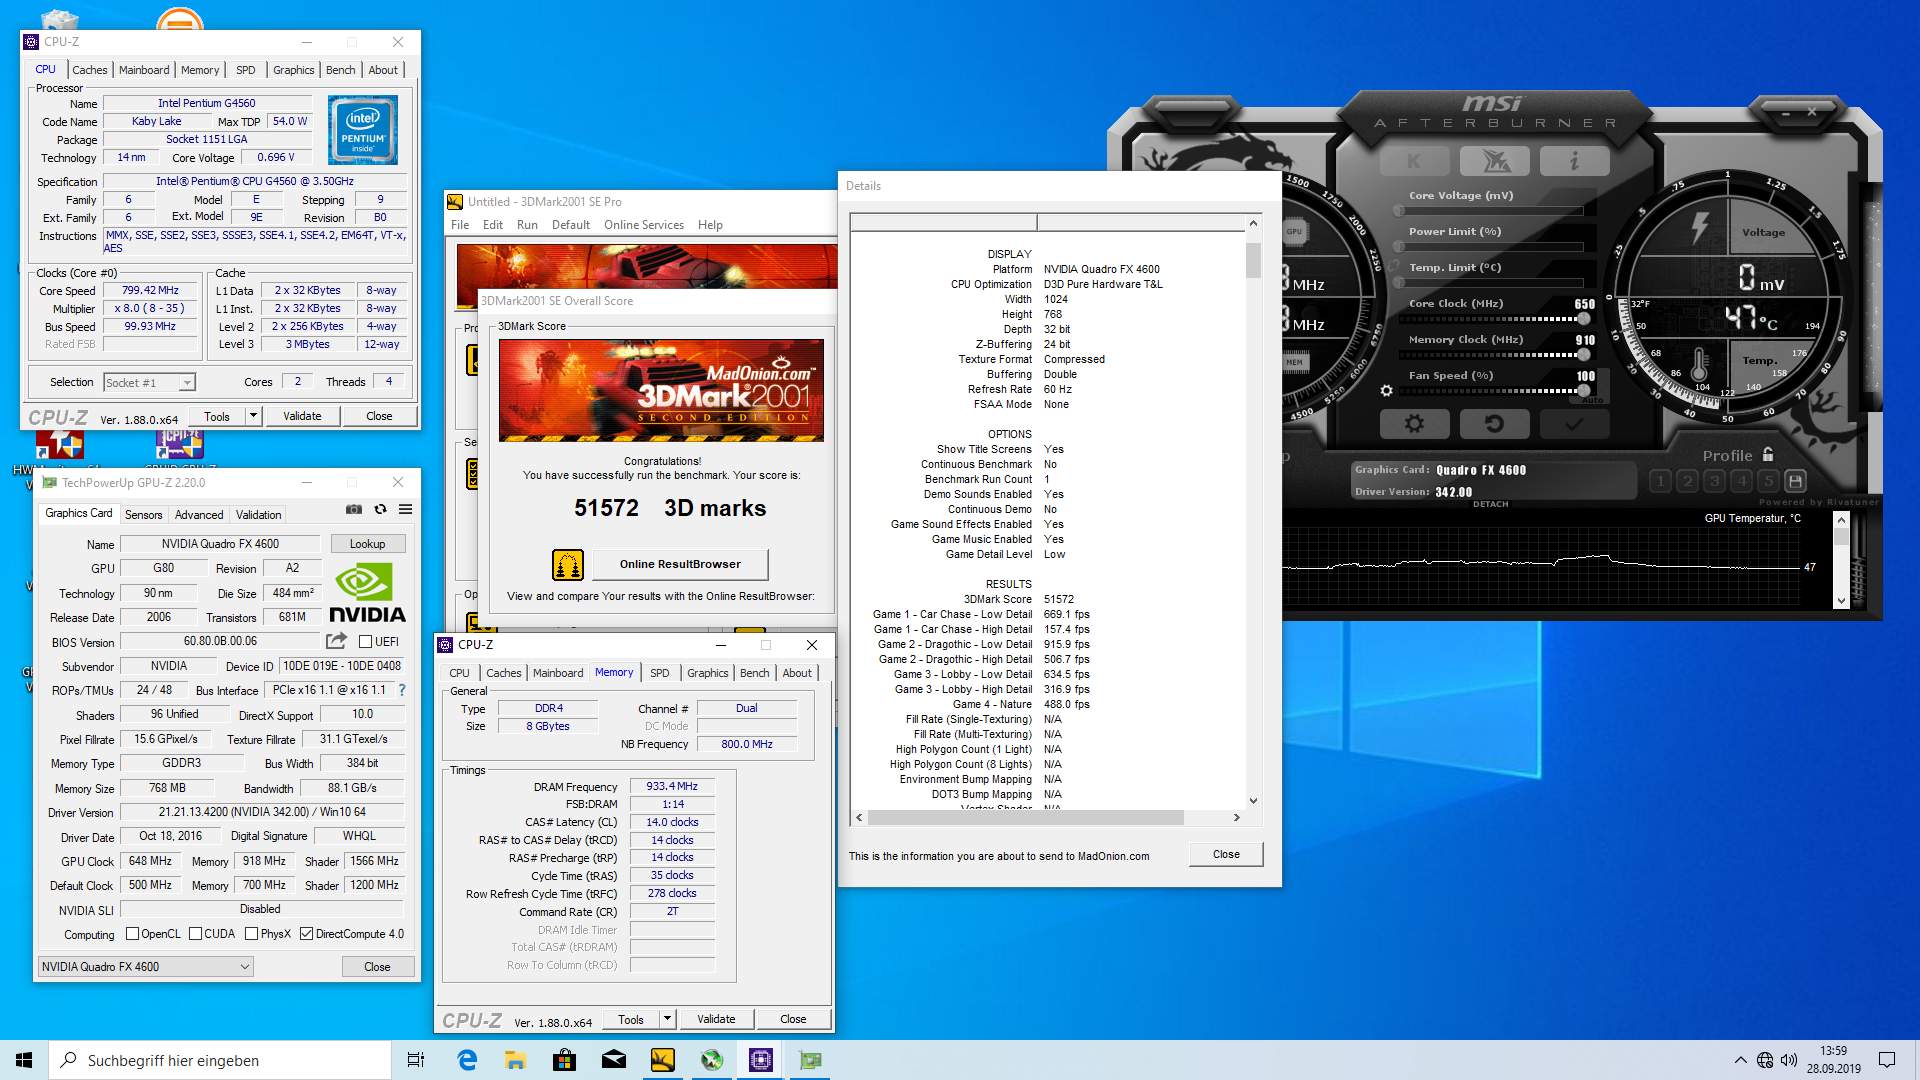Toggle the Auto fan speed button
Viewport: 1920px width, 1080px height.
tap(1593, 401)
